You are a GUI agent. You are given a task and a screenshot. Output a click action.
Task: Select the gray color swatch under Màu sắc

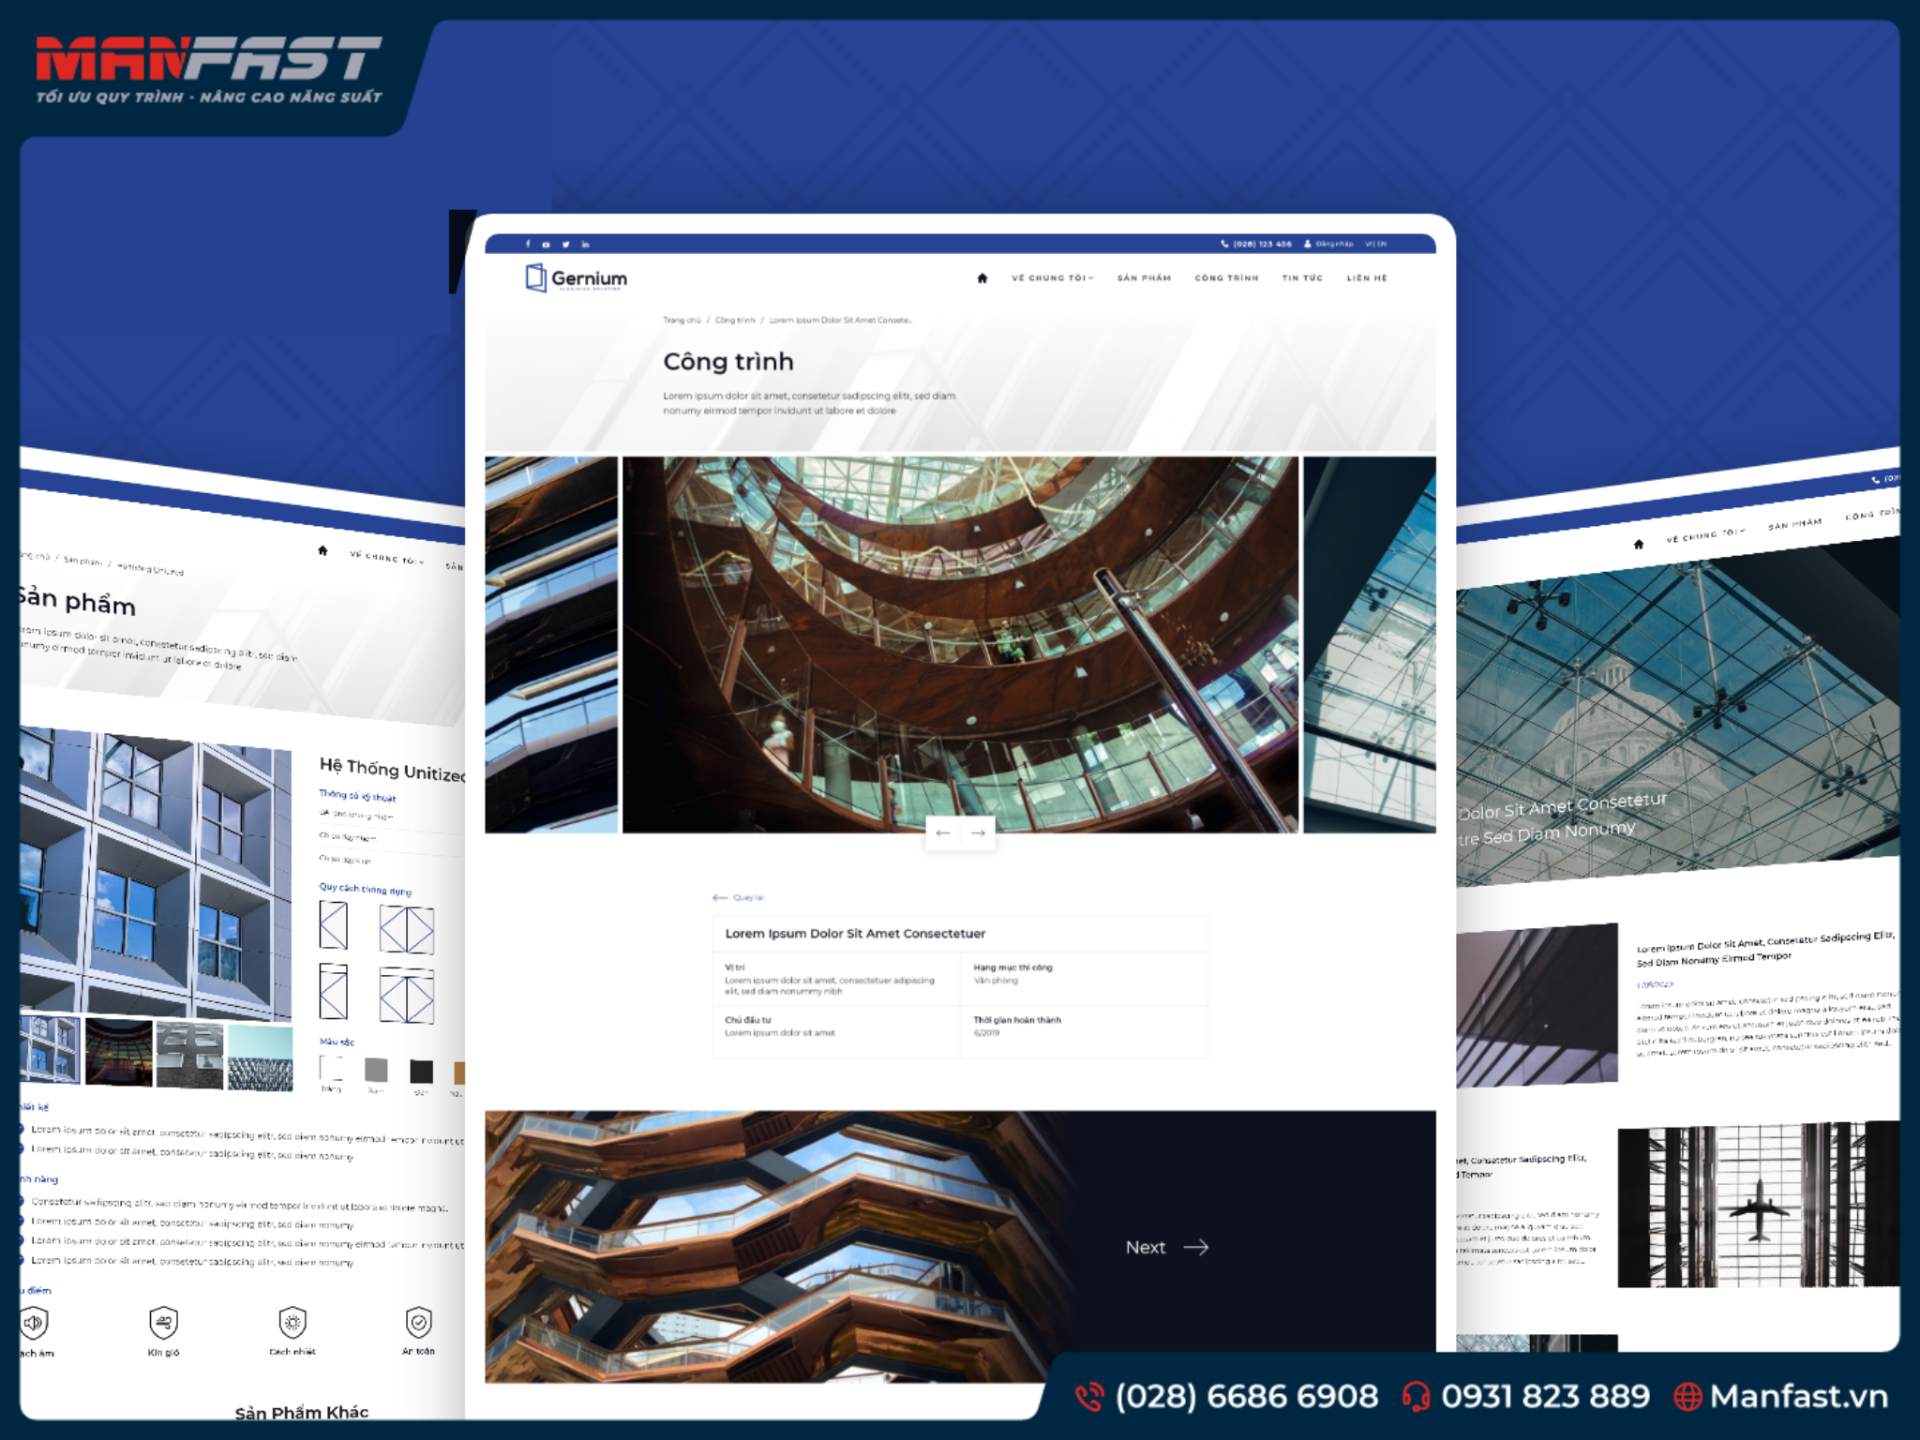[x=376, y=1069]
